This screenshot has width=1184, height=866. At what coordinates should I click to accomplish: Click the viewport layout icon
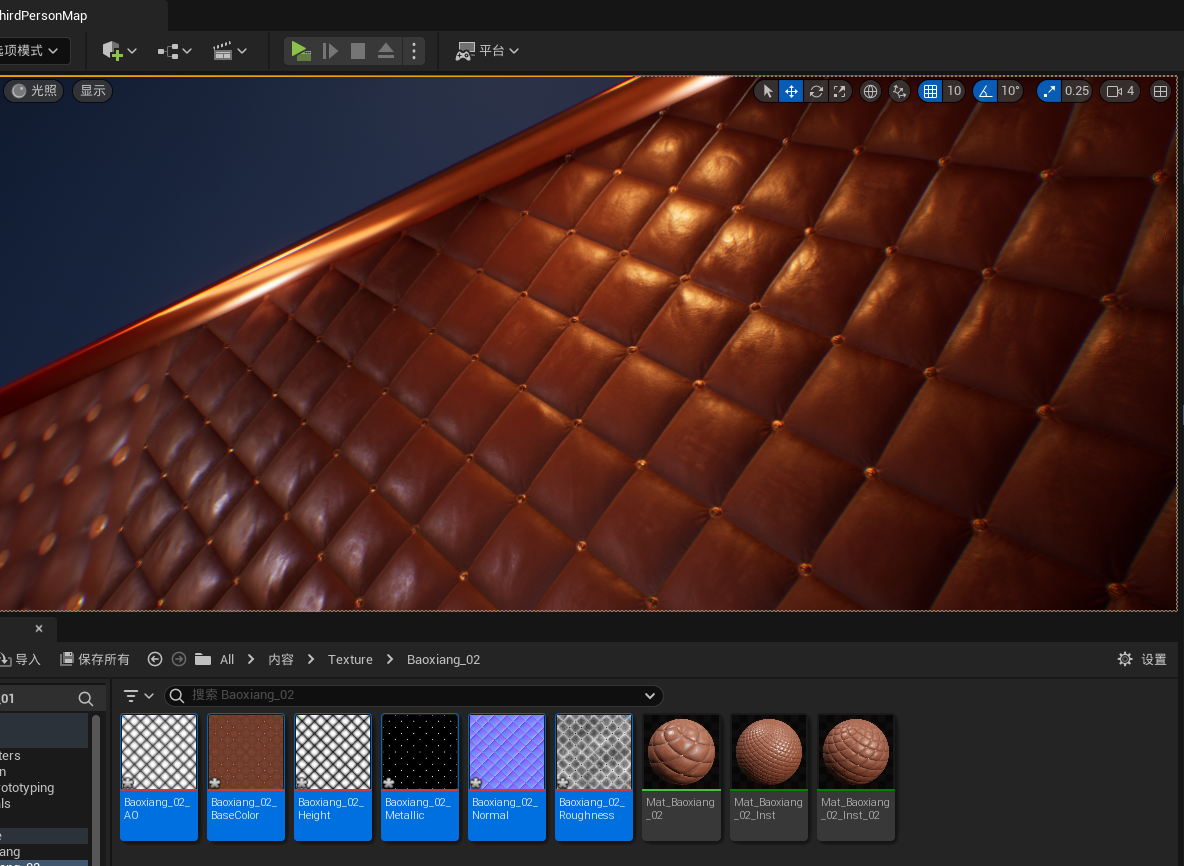coord(1160,91)
